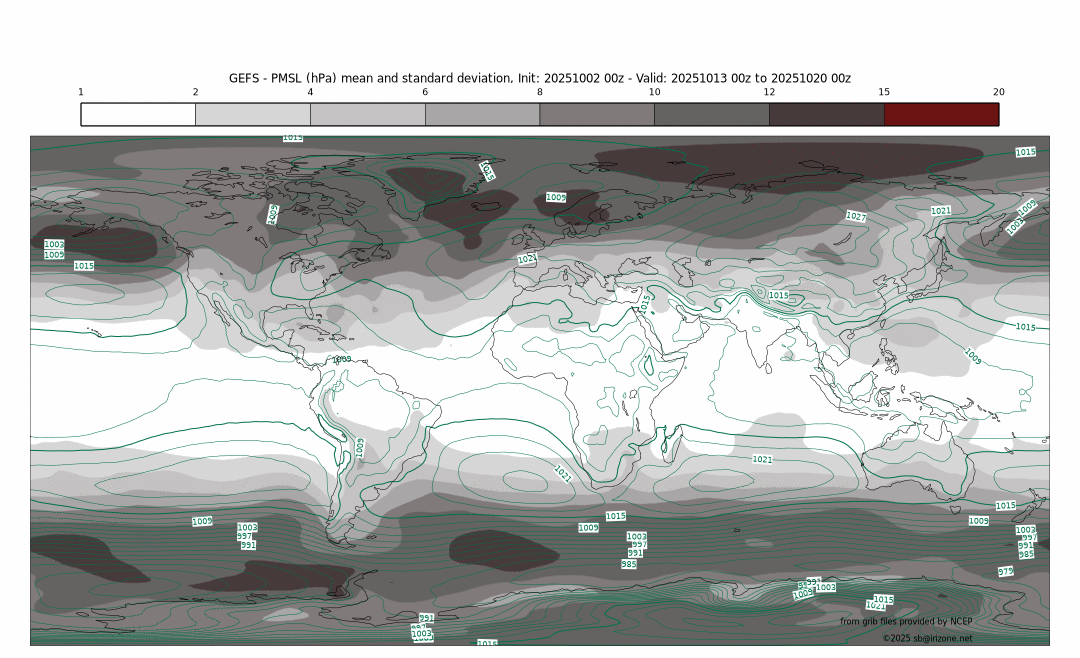The height and width of the screenshot is (658, 1080).
Task: Click the 12–15 darkest gray colorbar segment
Action: [826, 114]
